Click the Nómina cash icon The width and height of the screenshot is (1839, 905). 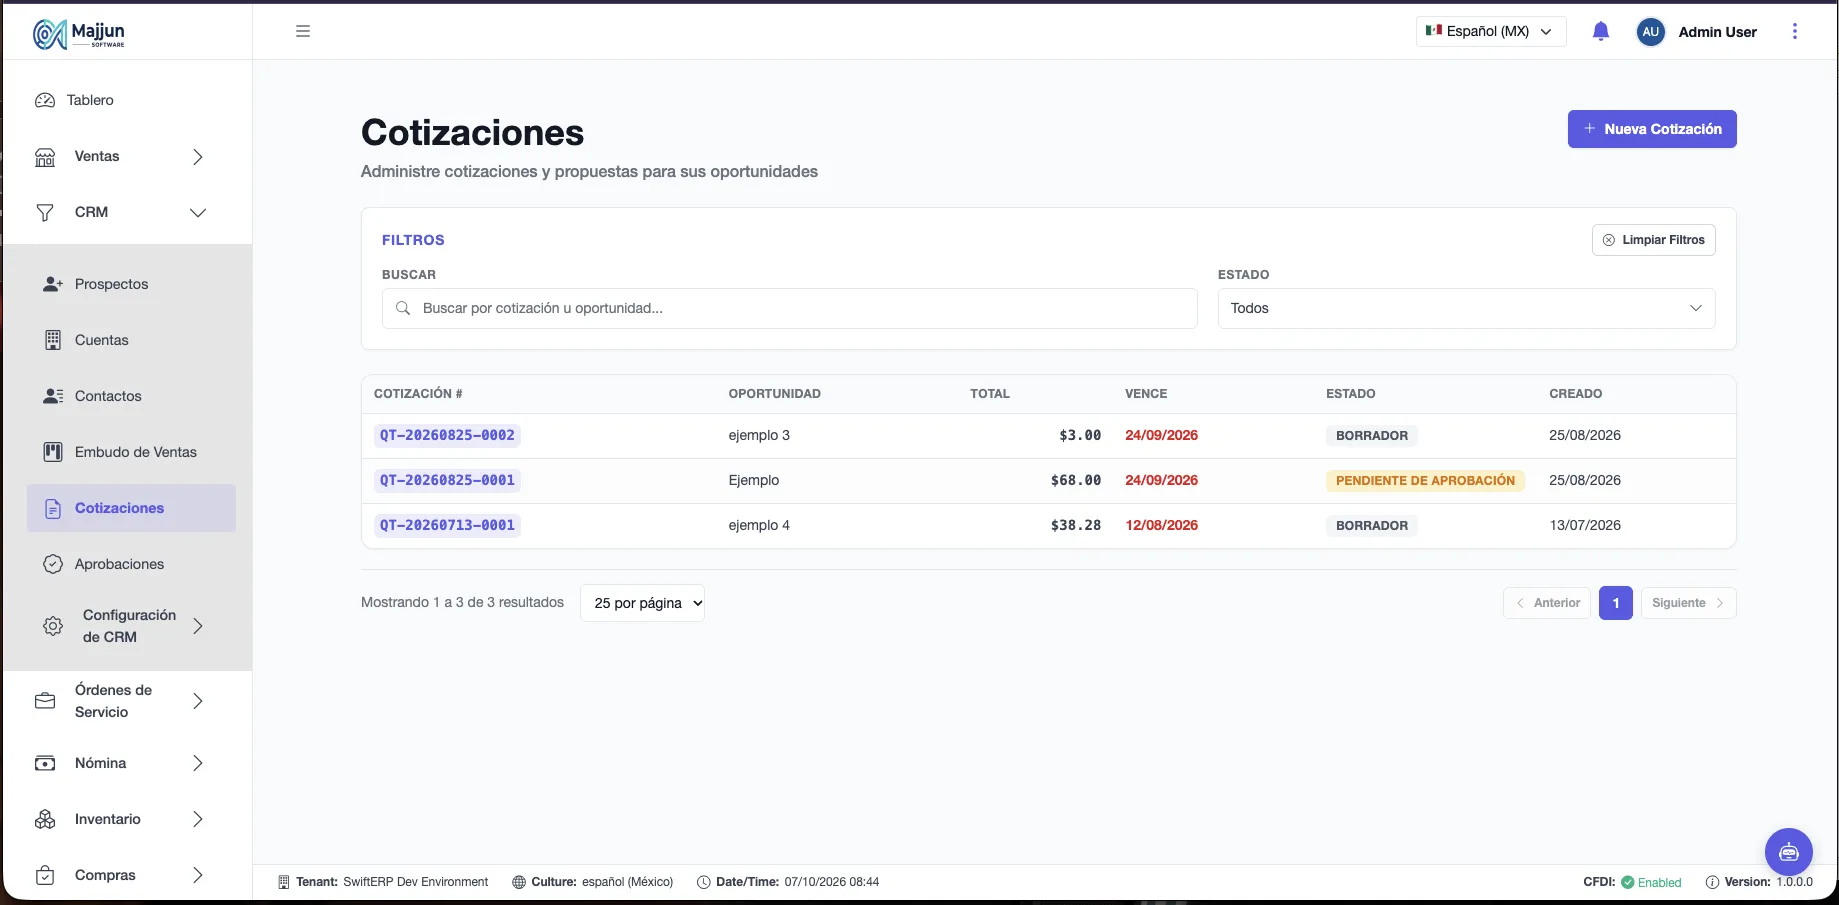click(x=45, y=763)
